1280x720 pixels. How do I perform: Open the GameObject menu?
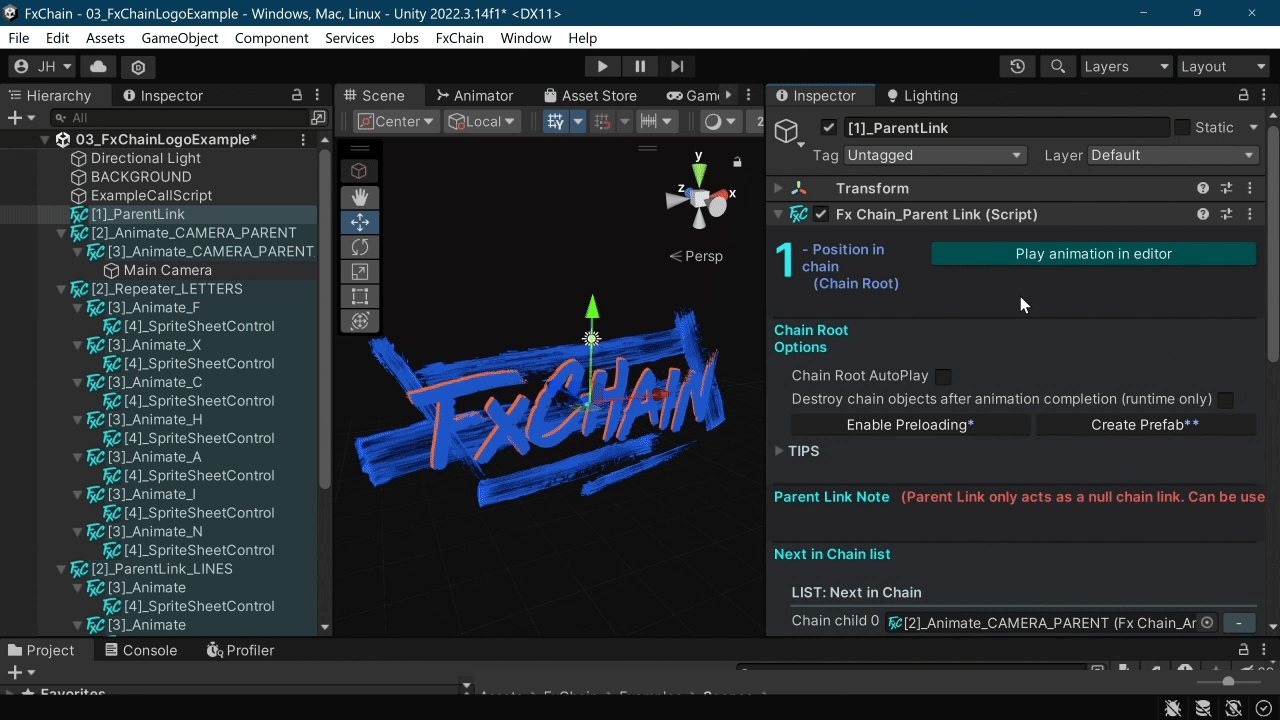pos(180,38)
